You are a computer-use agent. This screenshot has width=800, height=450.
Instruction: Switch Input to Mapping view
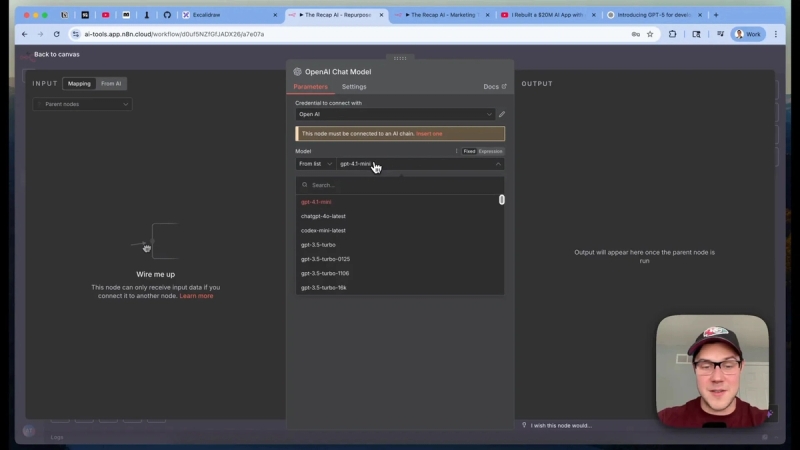(79, 84)
